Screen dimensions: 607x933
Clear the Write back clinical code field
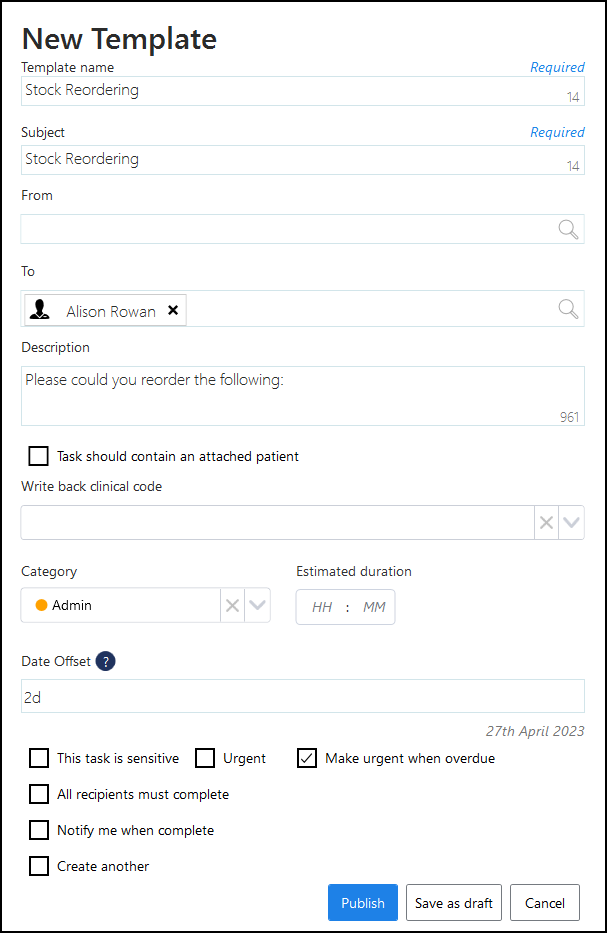coord(546,522)
